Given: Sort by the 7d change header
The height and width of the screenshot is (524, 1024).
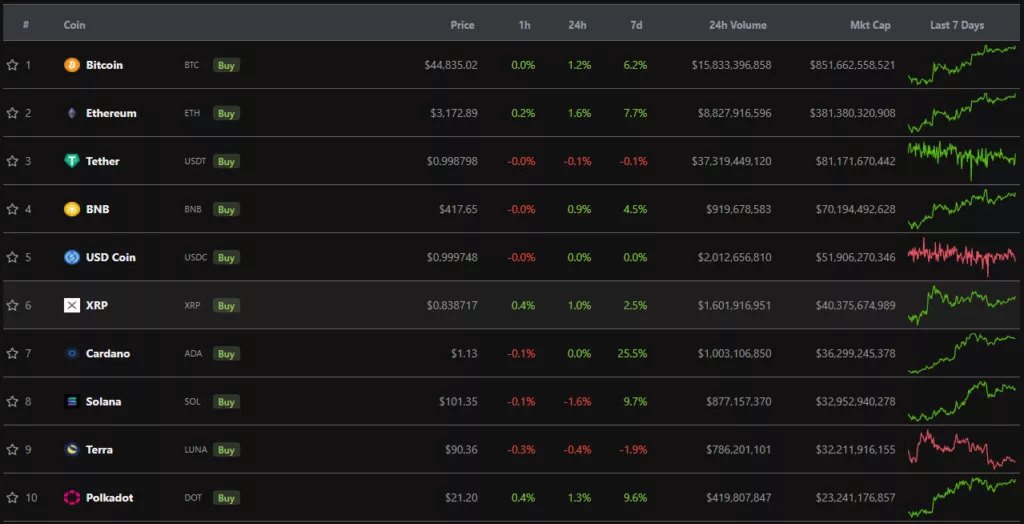Looking at the screenshot, I should [637, 25].
